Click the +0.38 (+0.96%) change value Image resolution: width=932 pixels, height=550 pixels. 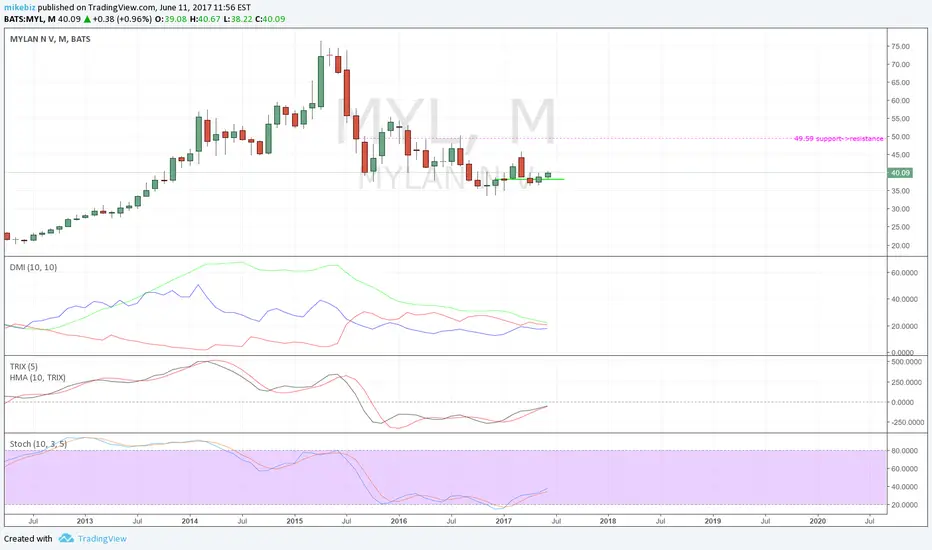[x=122, y=19]
